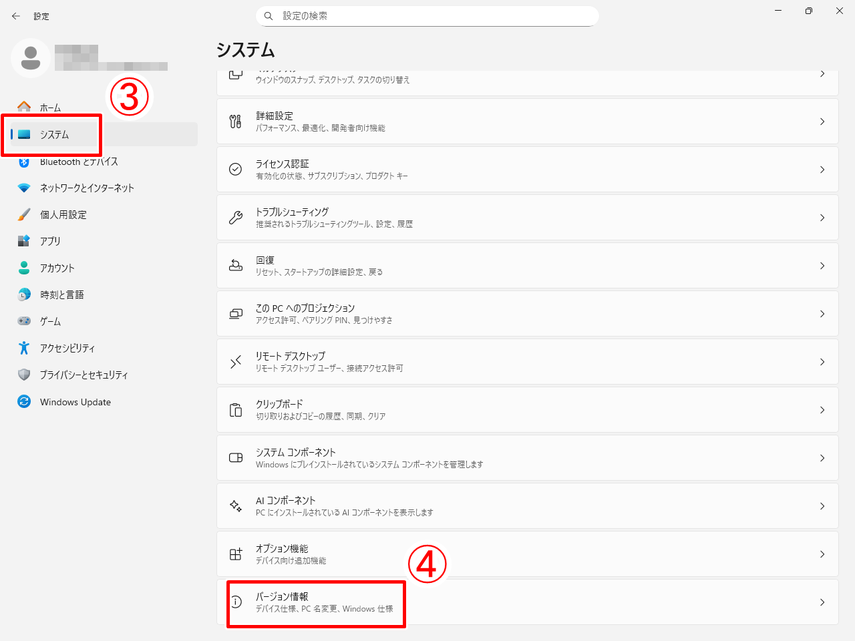
Task: Select 時刻と言語 in the sidebar
Action: pos(61,295)
